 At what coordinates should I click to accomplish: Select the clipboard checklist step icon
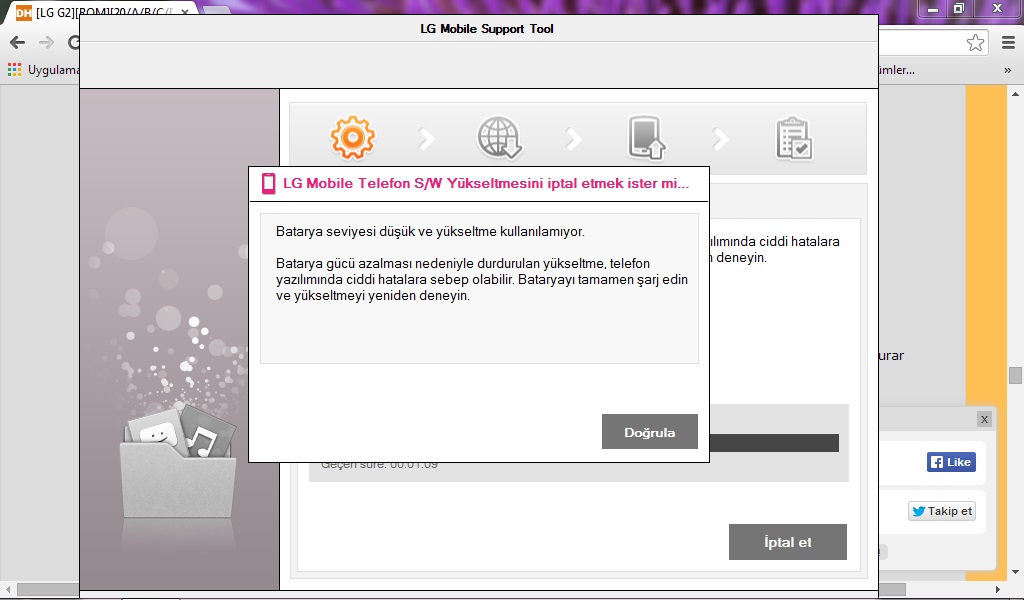pyautogui.click(x=793, y=138)
